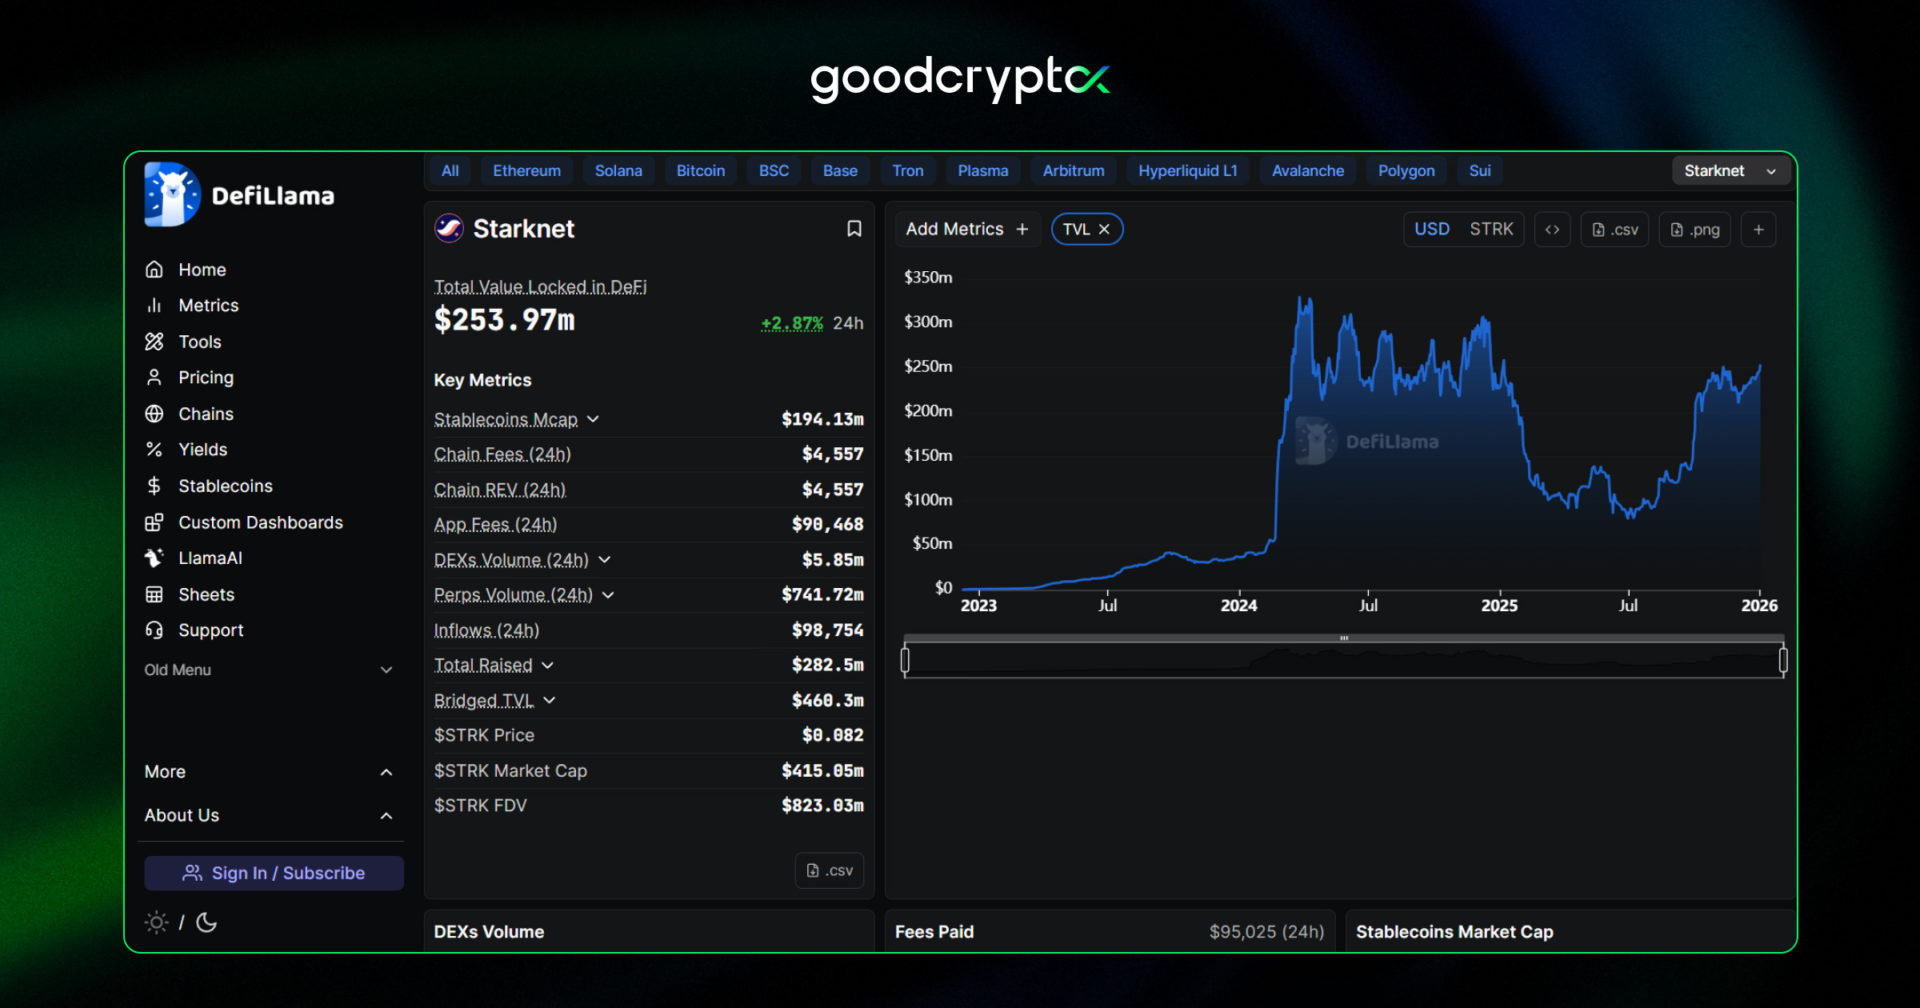Download the chart as .png
This screenshot has width=1920, height=1008.
point(1695,230)
